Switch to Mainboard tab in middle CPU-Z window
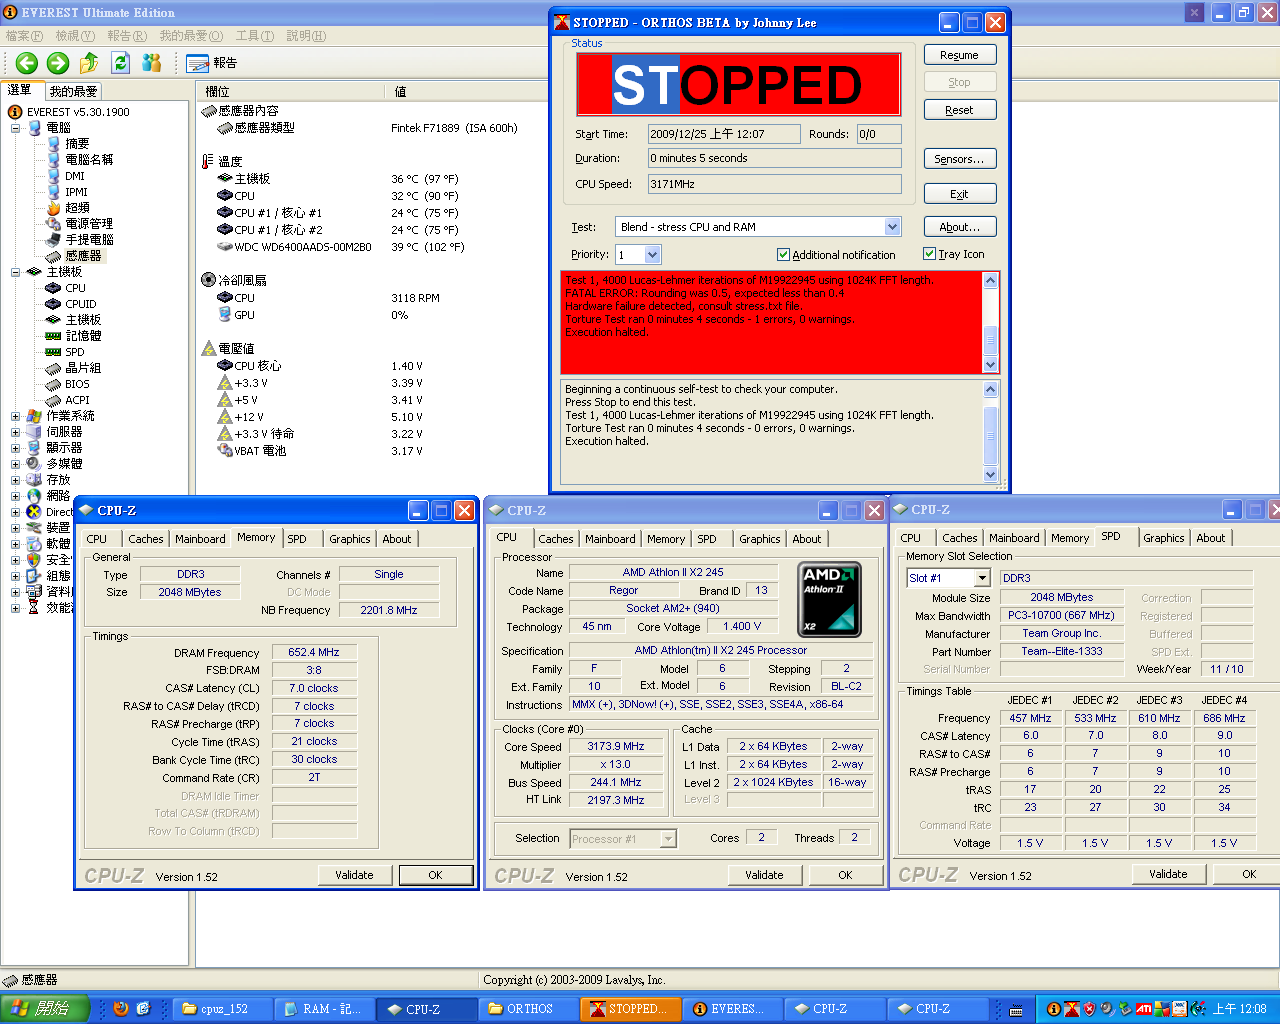This screenshot has height=1024, width=1280. 610,539
